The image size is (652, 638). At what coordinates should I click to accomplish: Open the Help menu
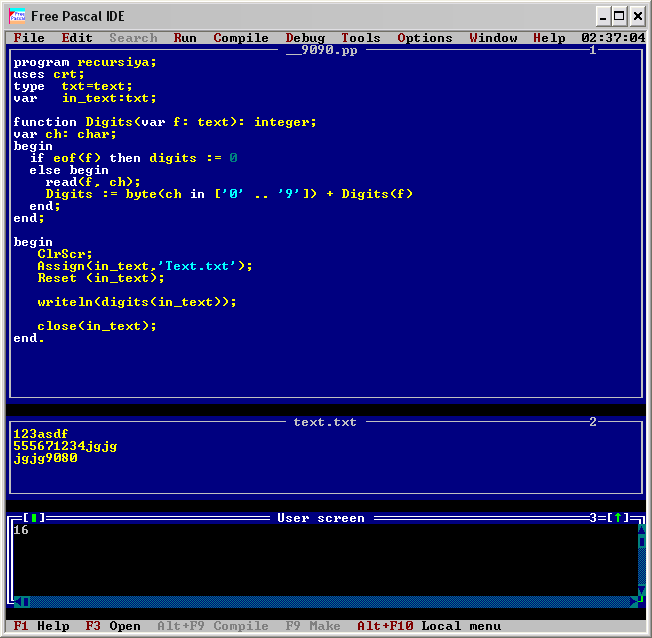pos(549,38)
